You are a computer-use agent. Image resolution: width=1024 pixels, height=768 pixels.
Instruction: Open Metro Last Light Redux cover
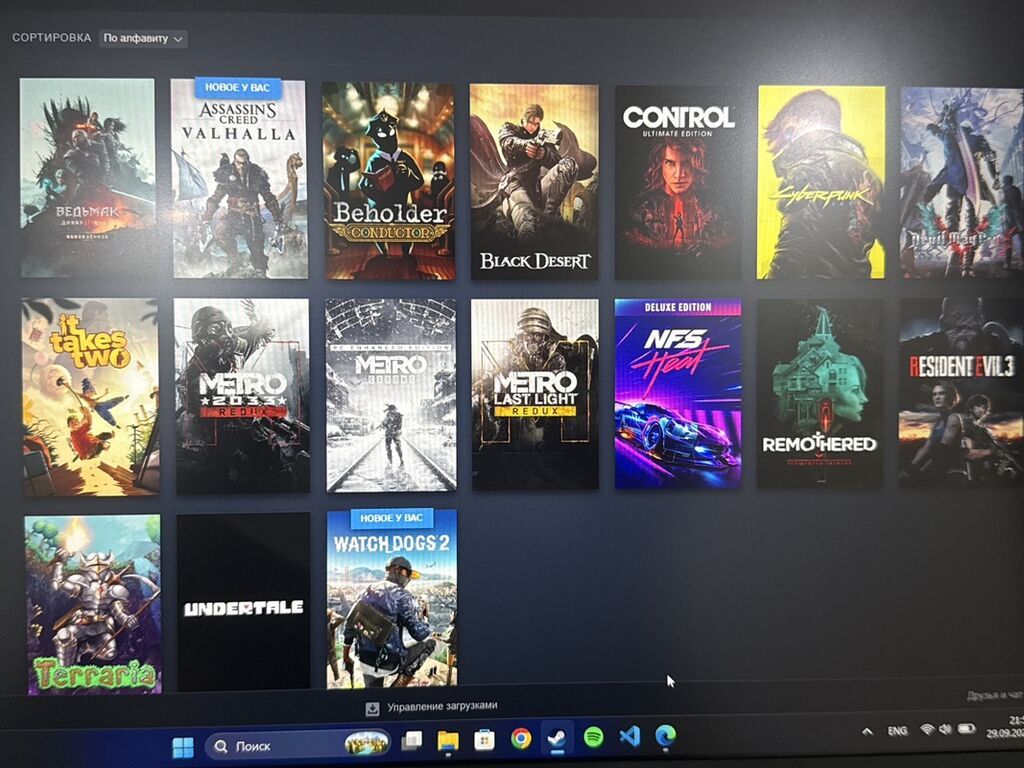(x=535, y=394)
